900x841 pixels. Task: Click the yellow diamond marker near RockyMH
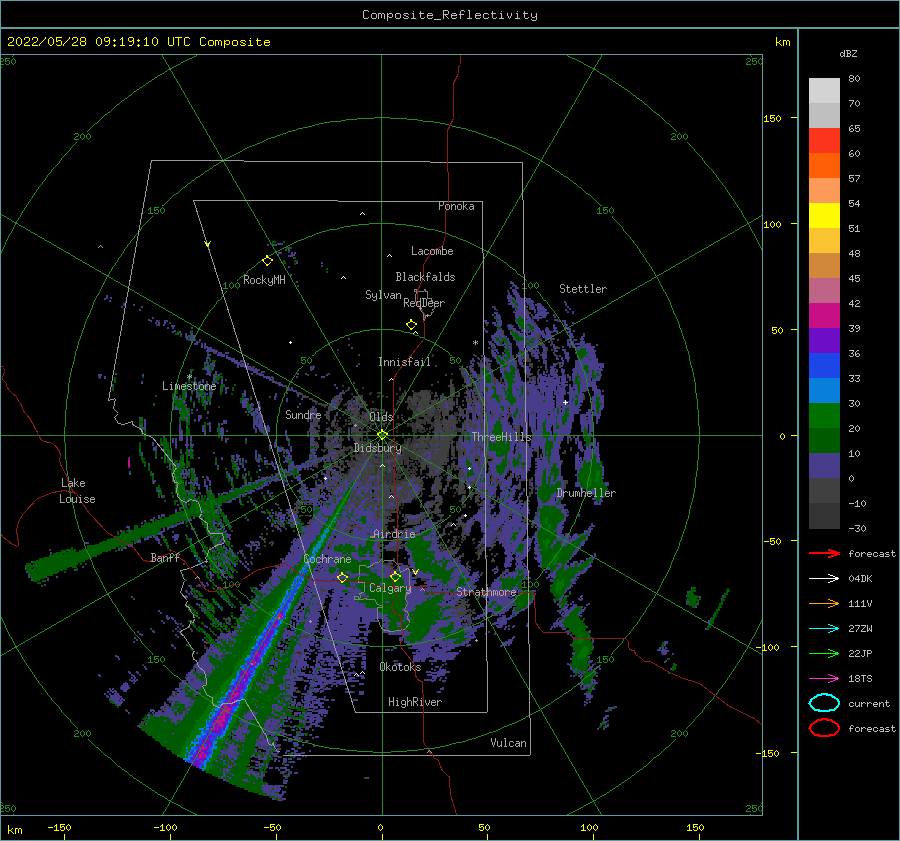coord(267,261)
